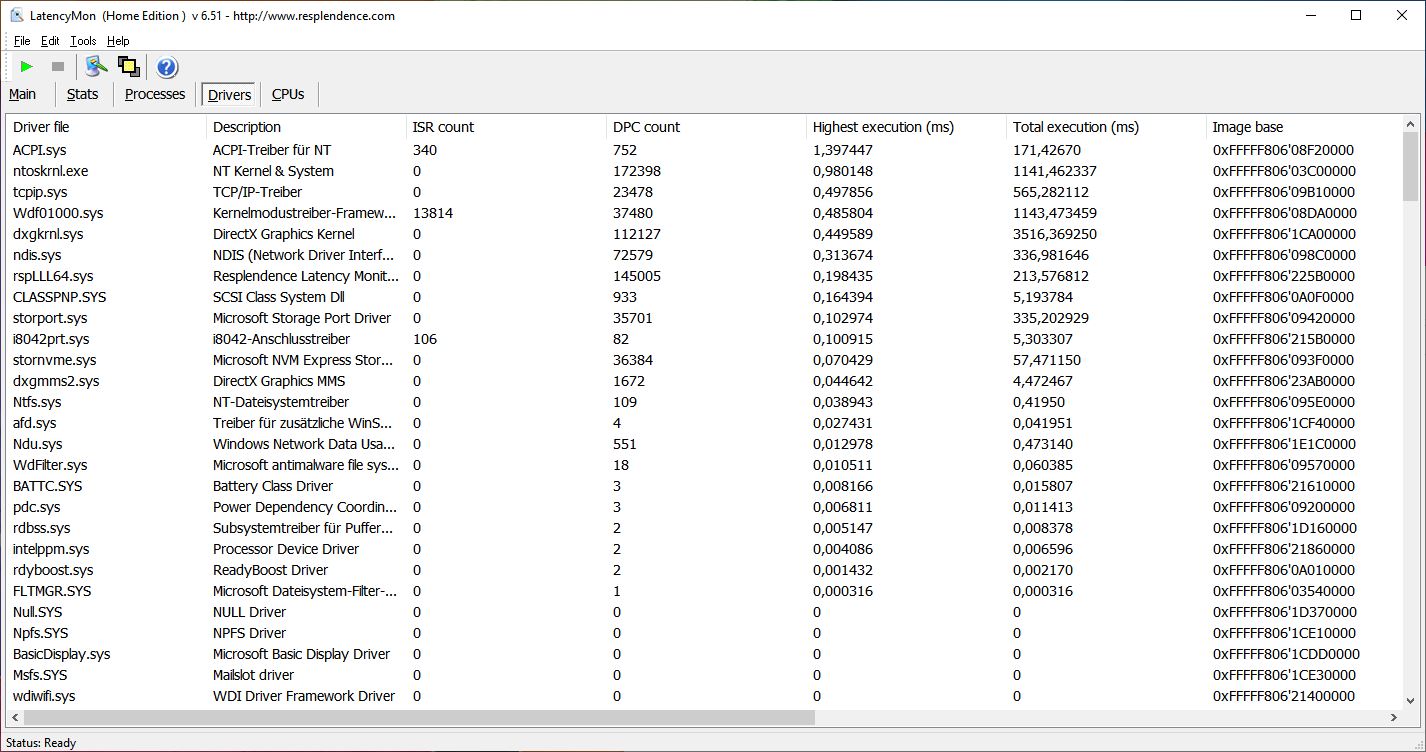1426x752 pixels.
Task: Select the afd.sys driver row
Action: 704,423
